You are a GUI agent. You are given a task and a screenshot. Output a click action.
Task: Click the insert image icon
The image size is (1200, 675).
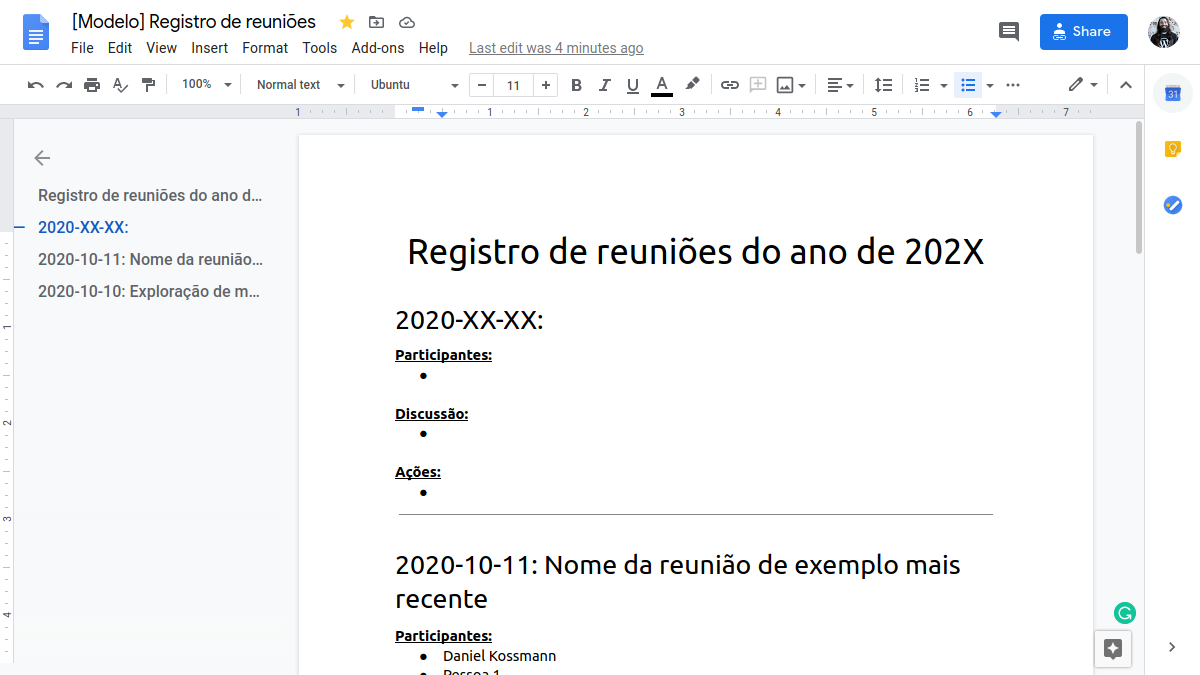tap(785, 85)
